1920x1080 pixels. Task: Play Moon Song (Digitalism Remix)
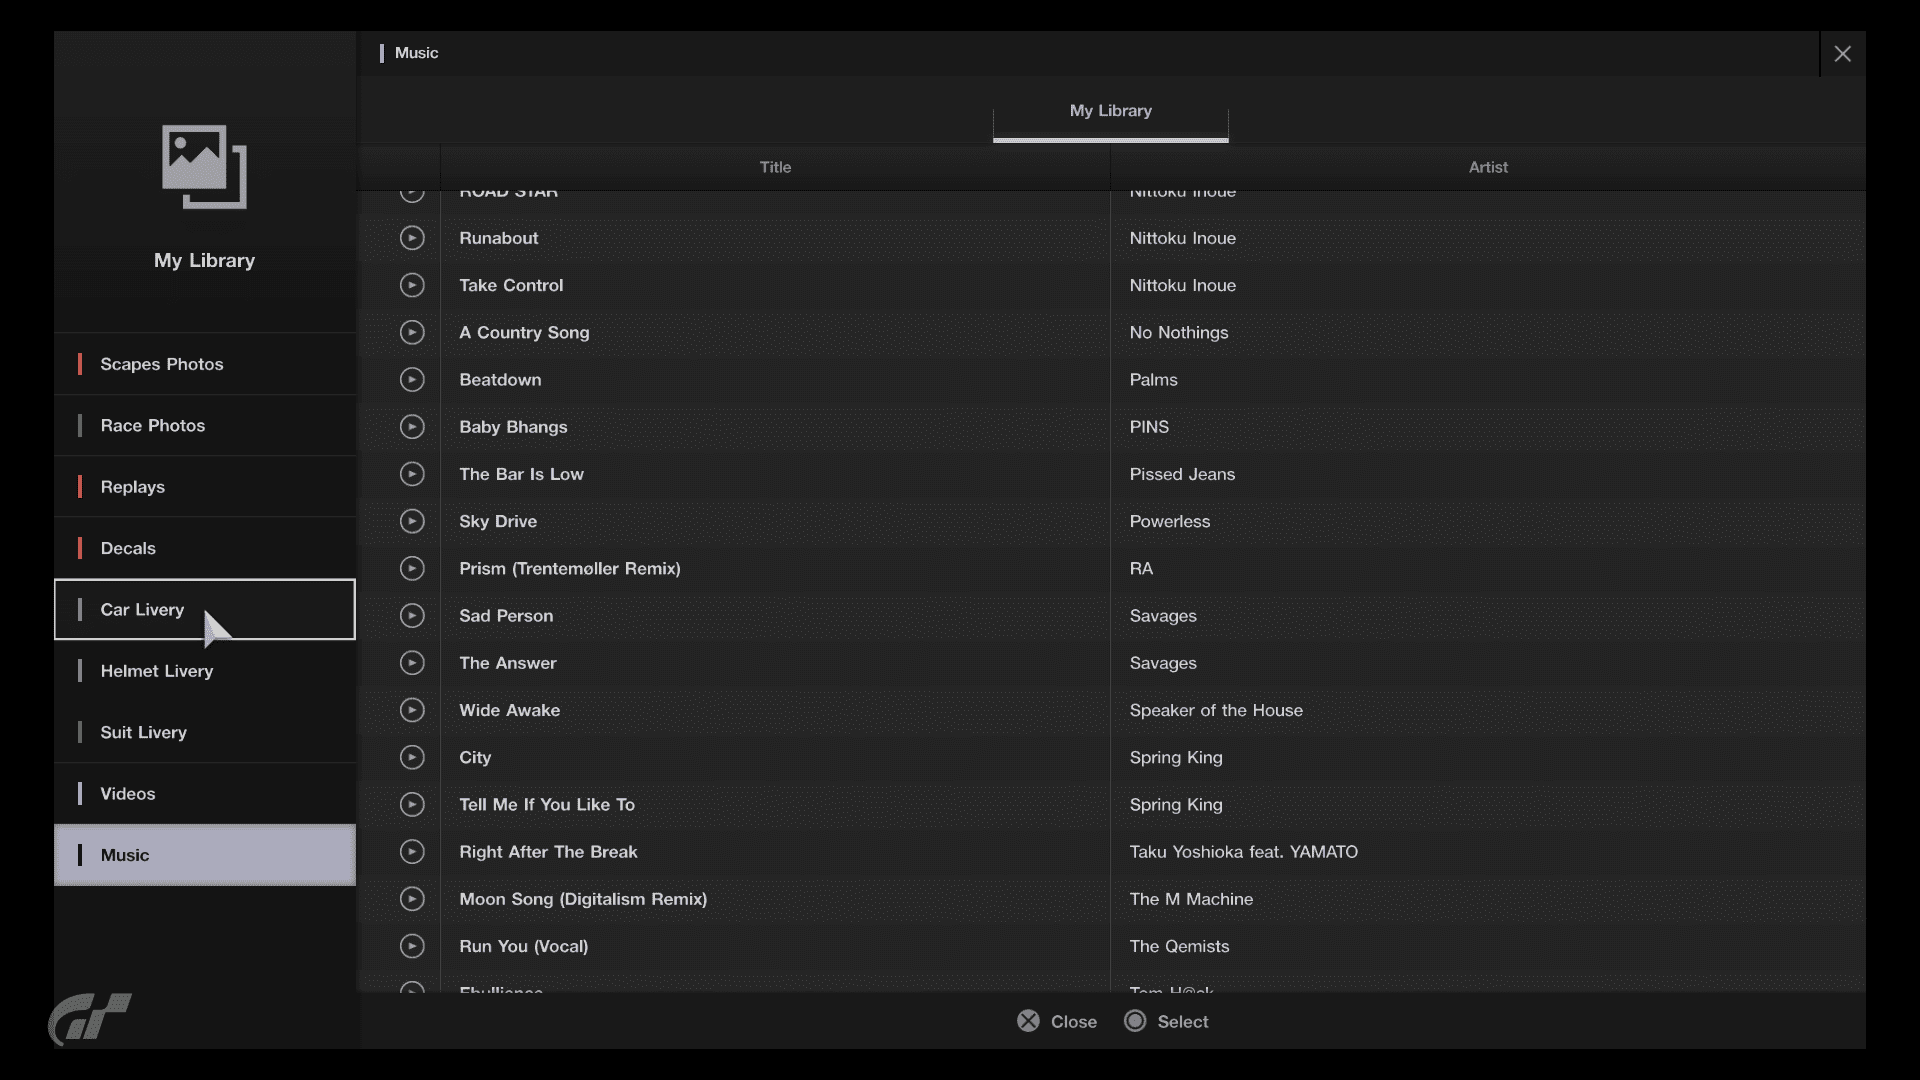pos(412,899)
